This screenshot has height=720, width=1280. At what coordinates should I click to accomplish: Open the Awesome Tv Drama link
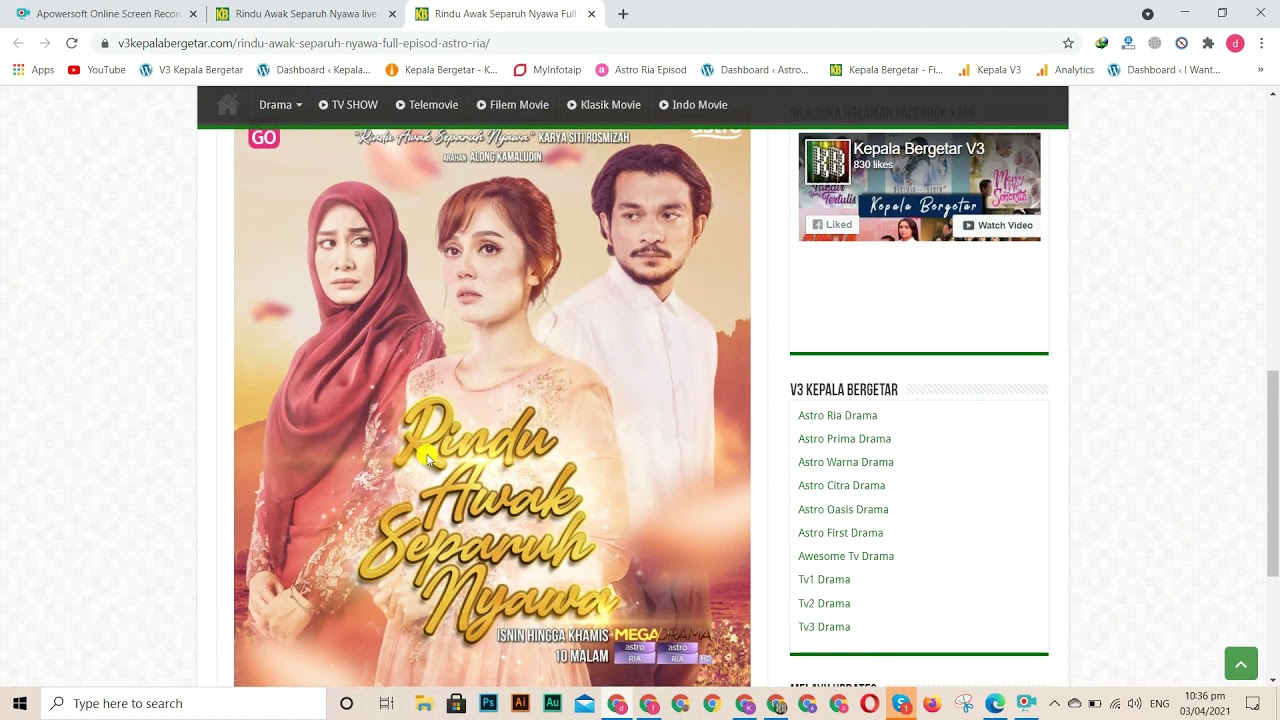[x=846, y=556]
